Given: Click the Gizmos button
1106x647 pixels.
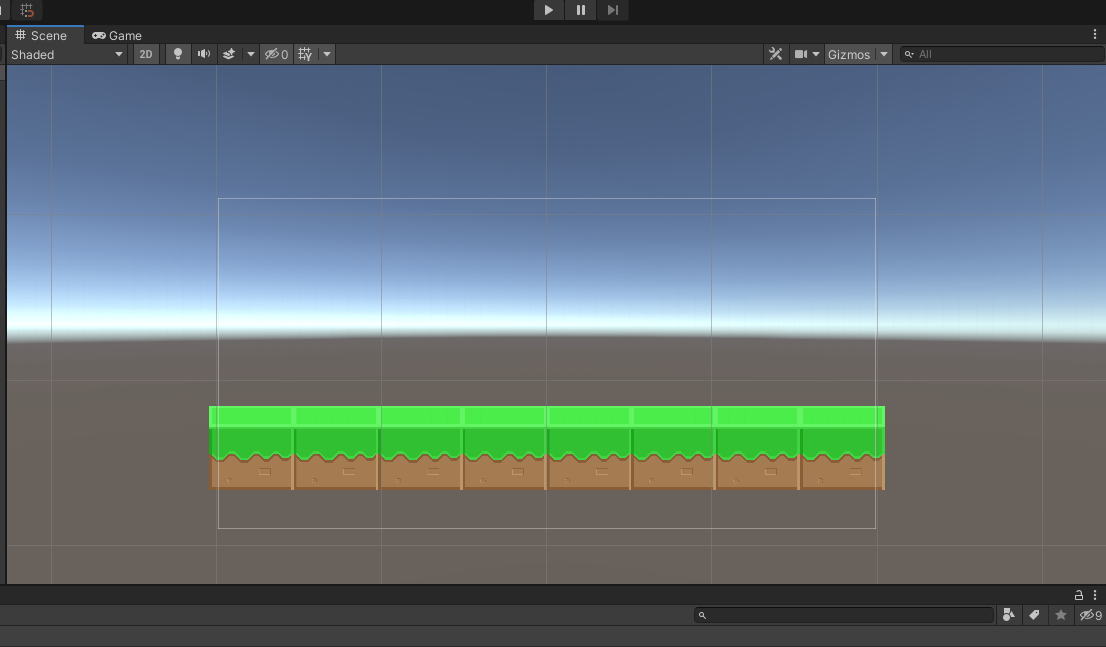Looking at the screenshot, I should pos(849,54).
